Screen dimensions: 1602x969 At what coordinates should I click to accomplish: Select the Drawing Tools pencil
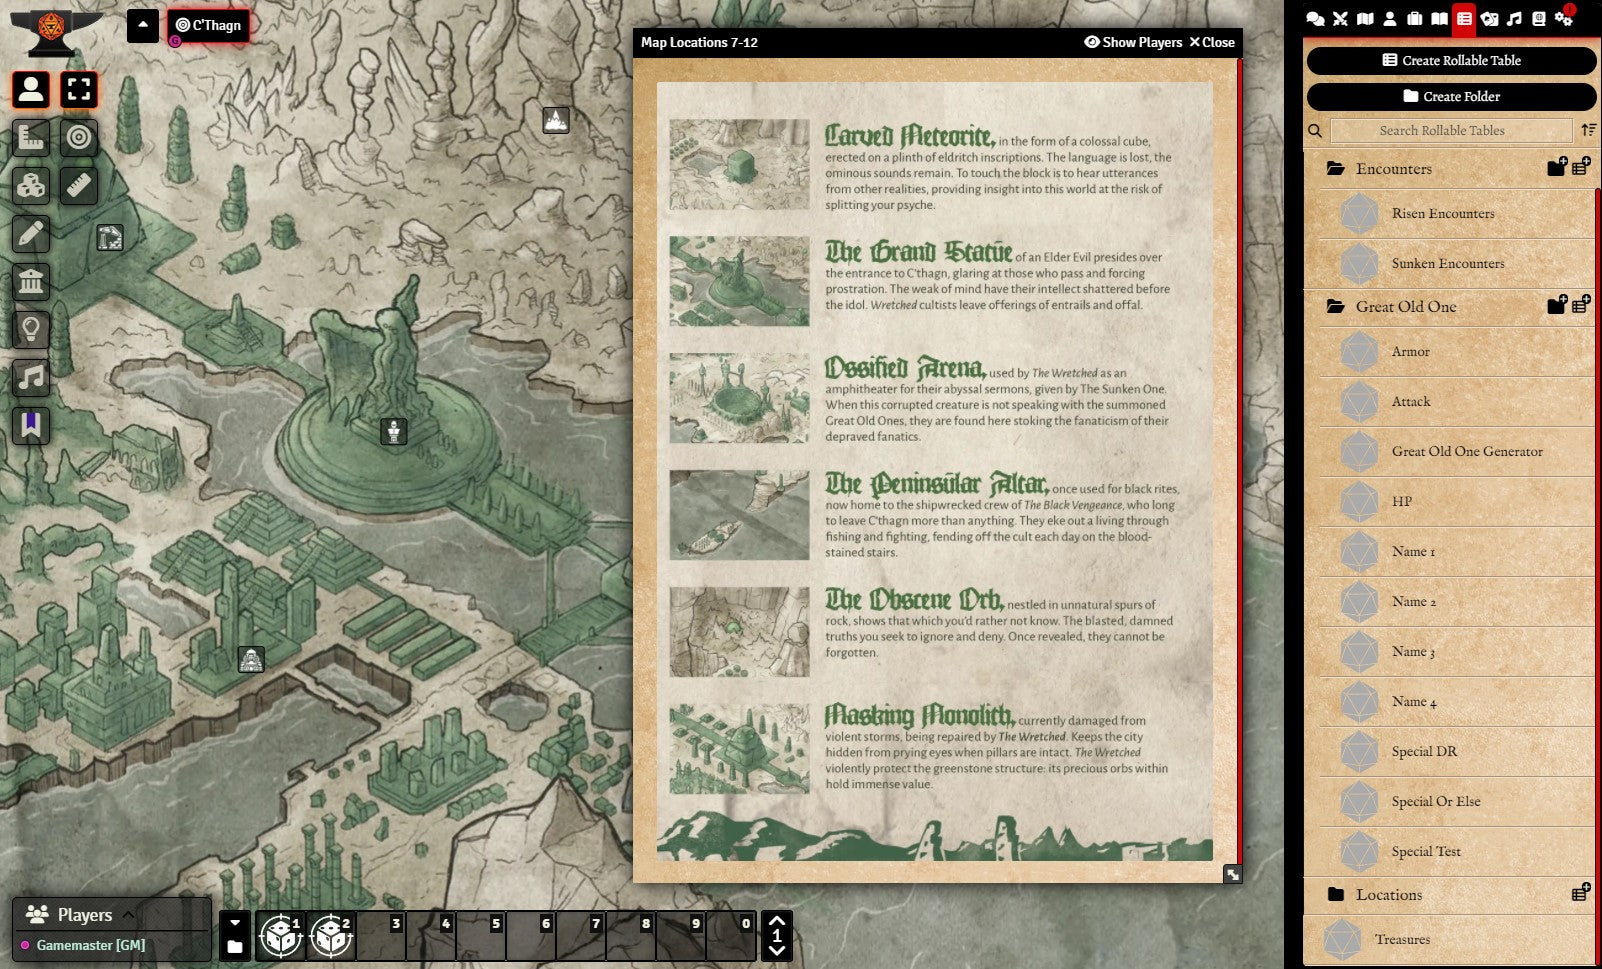coord(31,233)
